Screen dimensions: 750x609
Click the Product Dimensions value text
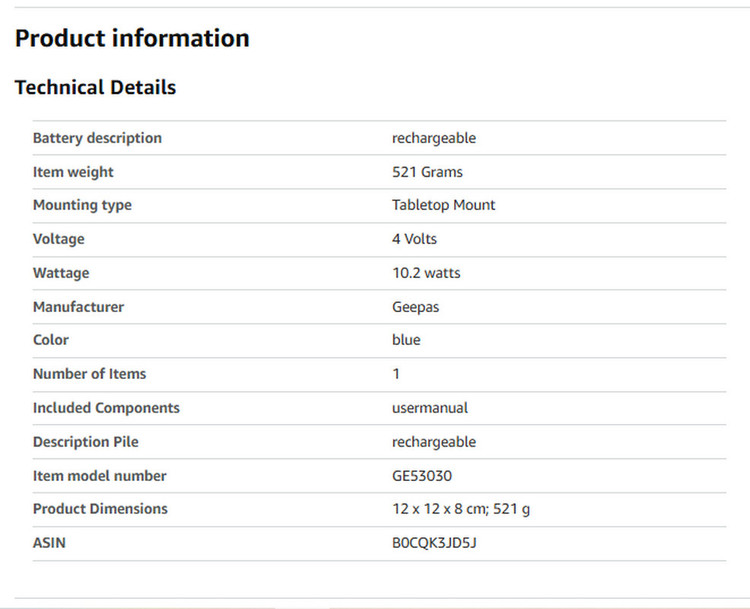pyautogui.click(x=461, y=509)
